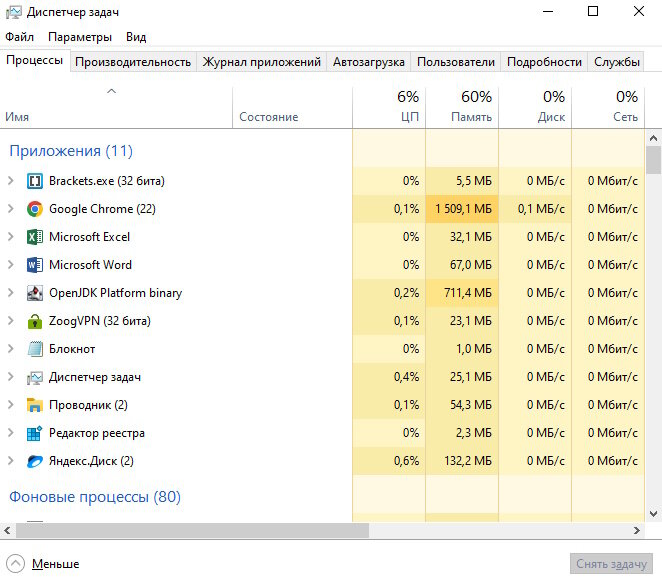662x583 pixels.
Task: Click Яндекс.Диск CPU value 0,6%
Action: click(407, 461)
